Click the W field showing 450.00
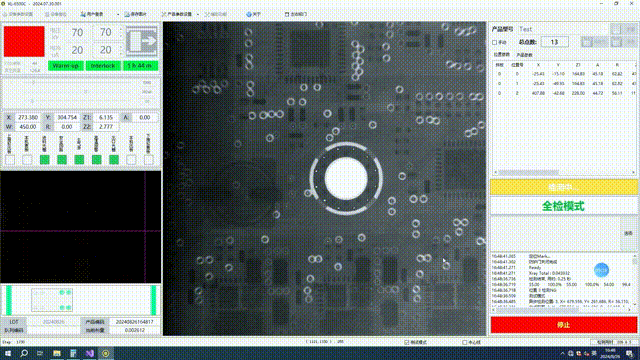 point(28,127)
